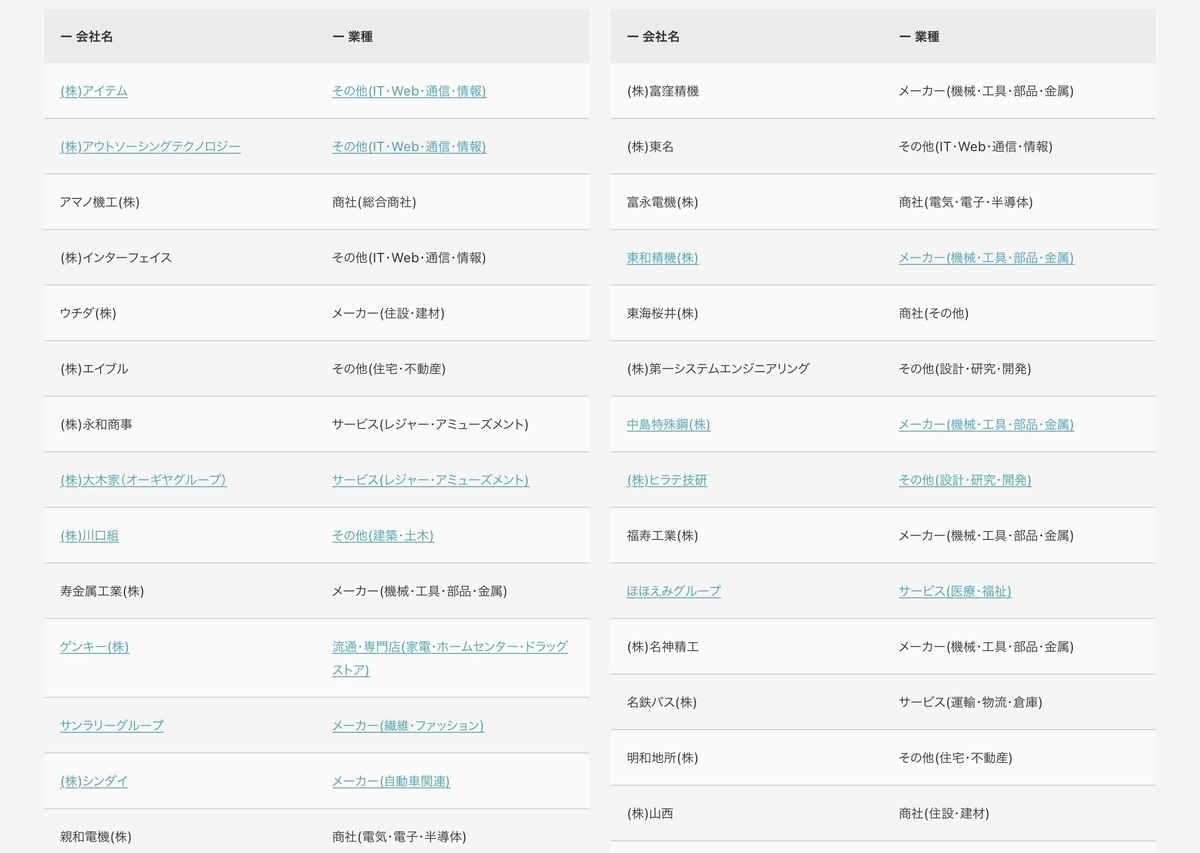The width and height of the screenshot is (1200, 853).
Task: Open the メーカー(自動車関連) industry link
Action: pos(391,781)
